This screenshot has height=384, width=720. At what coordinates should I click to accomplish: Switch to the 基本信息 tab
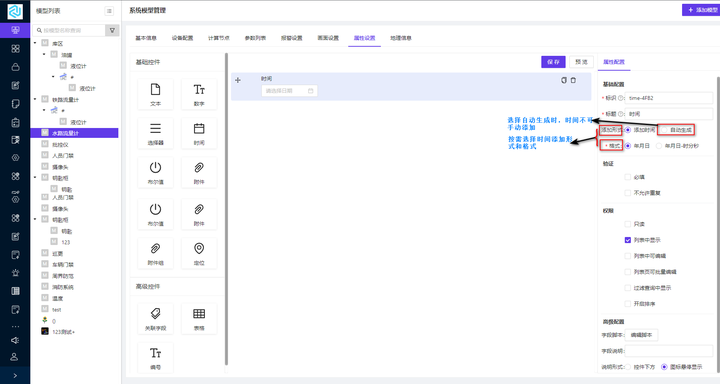click(x=146, y=38)
